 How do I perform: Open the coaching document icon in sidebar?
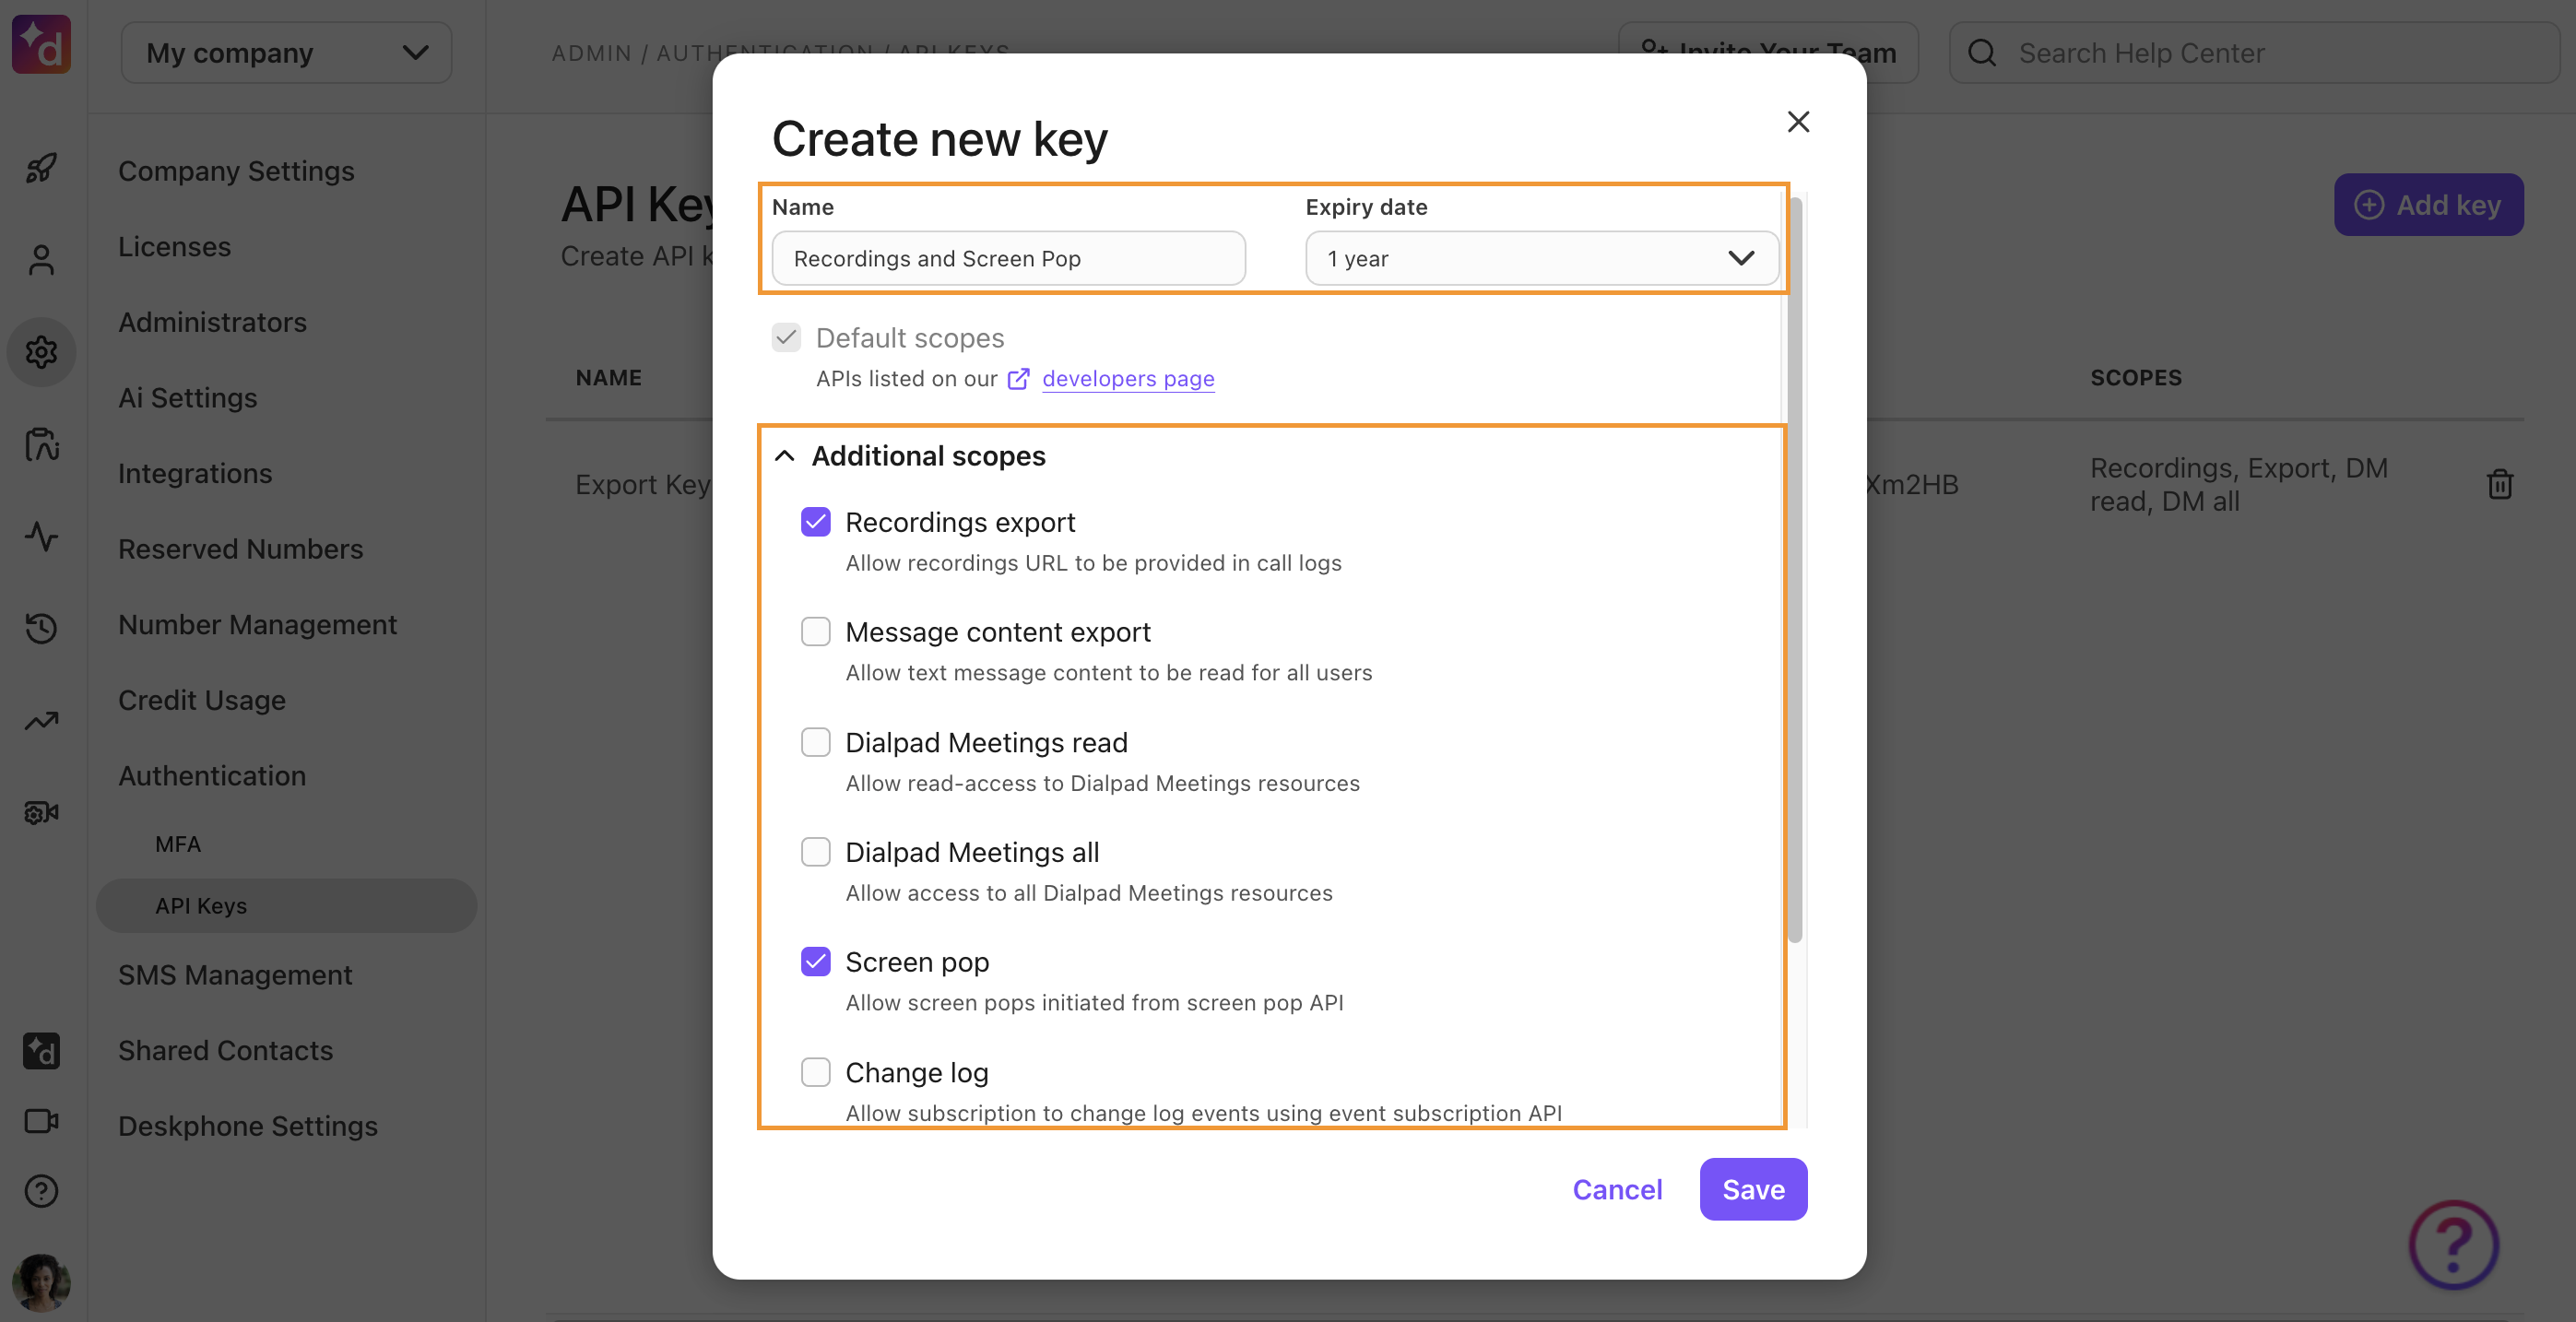tap(41, 444)
